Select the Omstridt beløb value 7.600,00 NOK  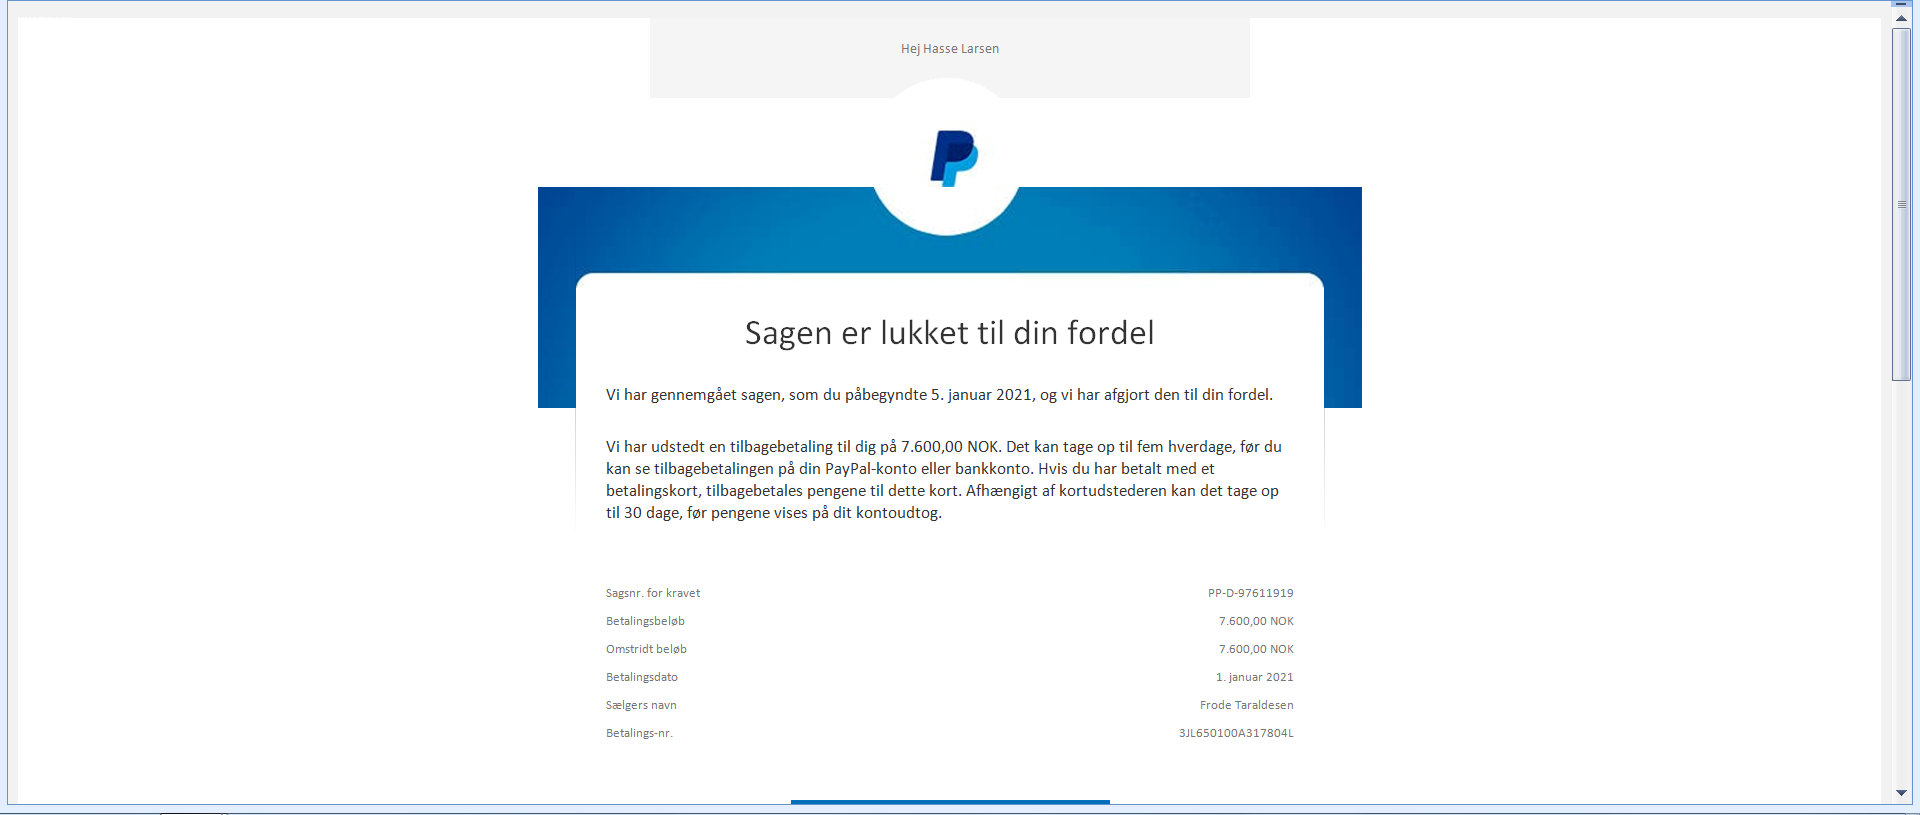[1256, 649]
